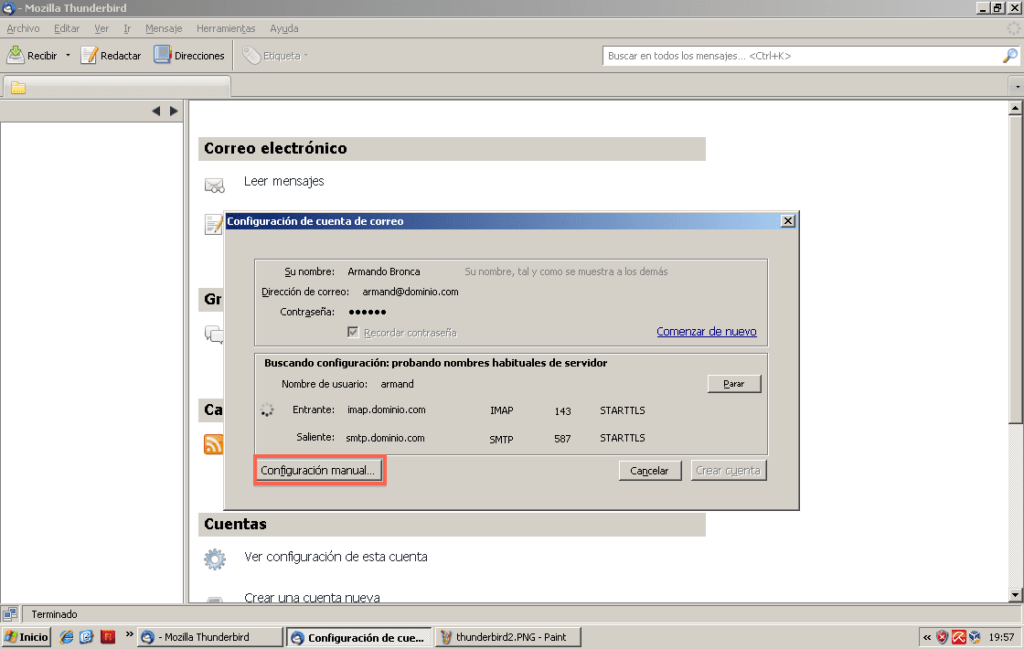
Task: Click the search magnifier icon
Action: (x=1009, y=56)
